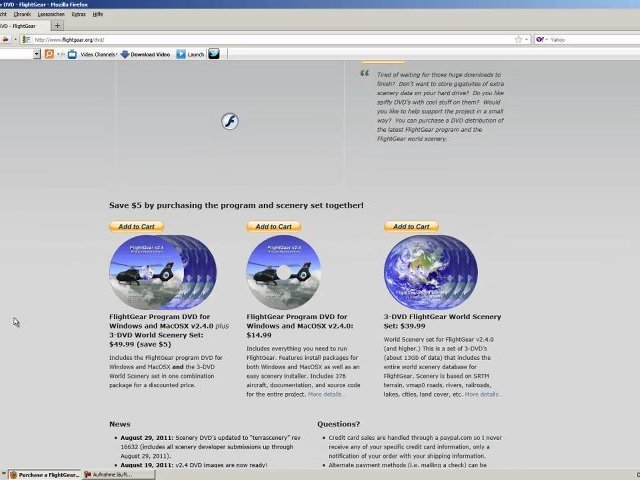Add 3-DVD World Scenery Set to cart

[411, 226]
